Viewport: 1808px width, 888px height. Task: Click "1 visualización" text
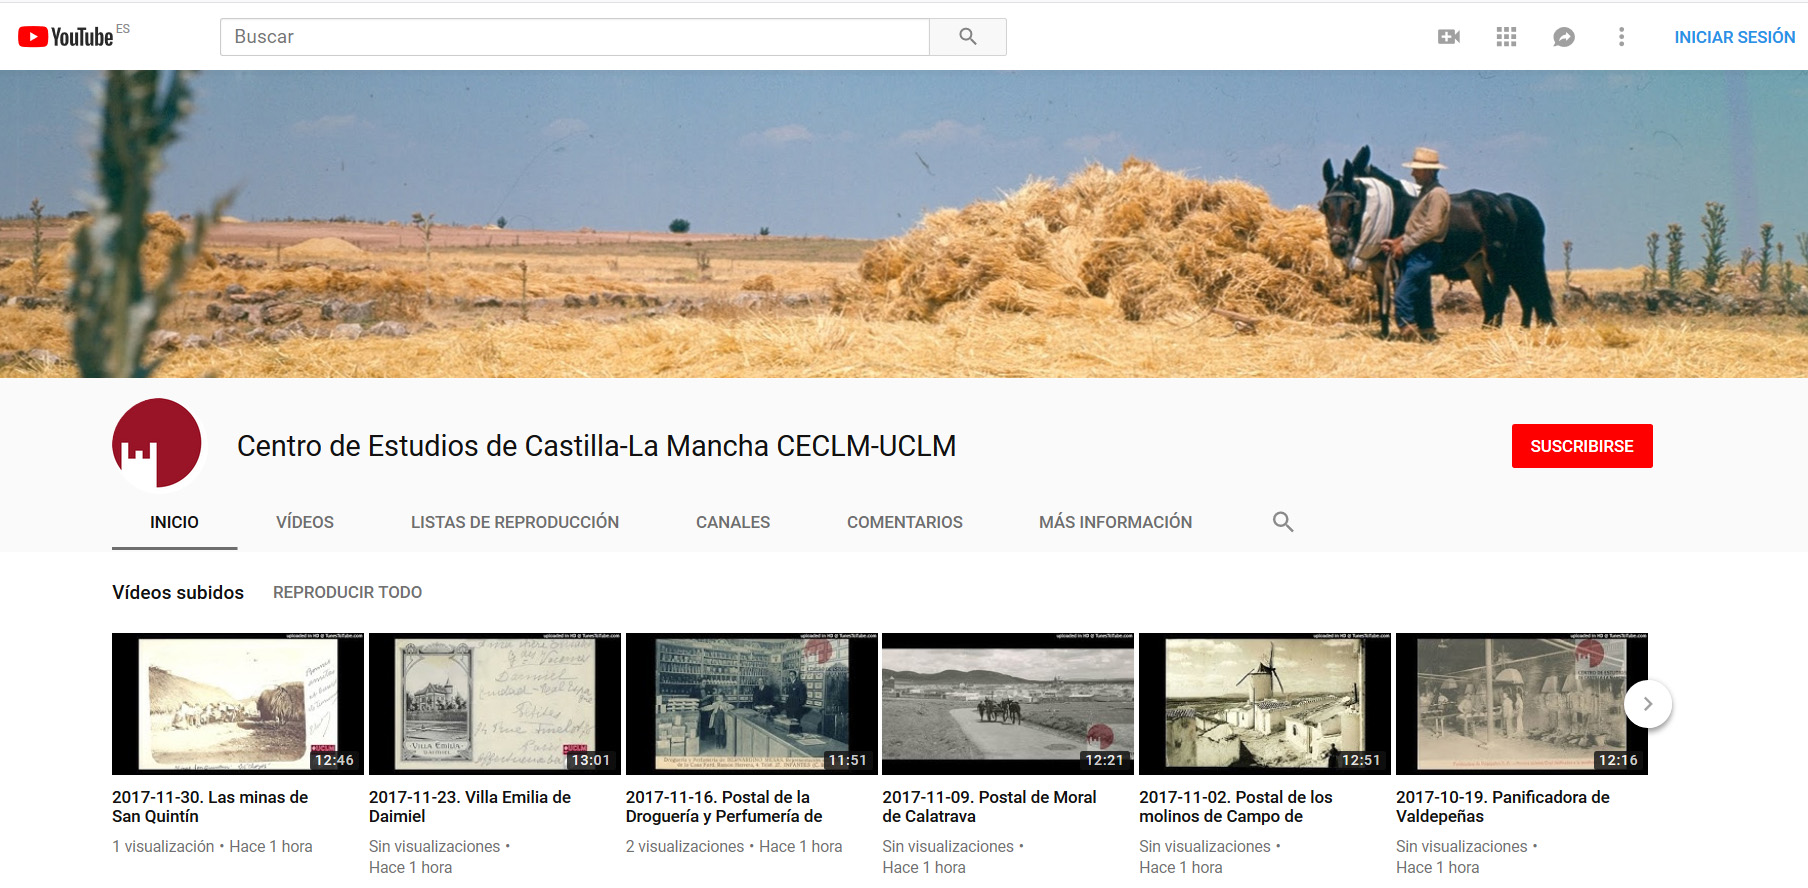click(163, 846)
